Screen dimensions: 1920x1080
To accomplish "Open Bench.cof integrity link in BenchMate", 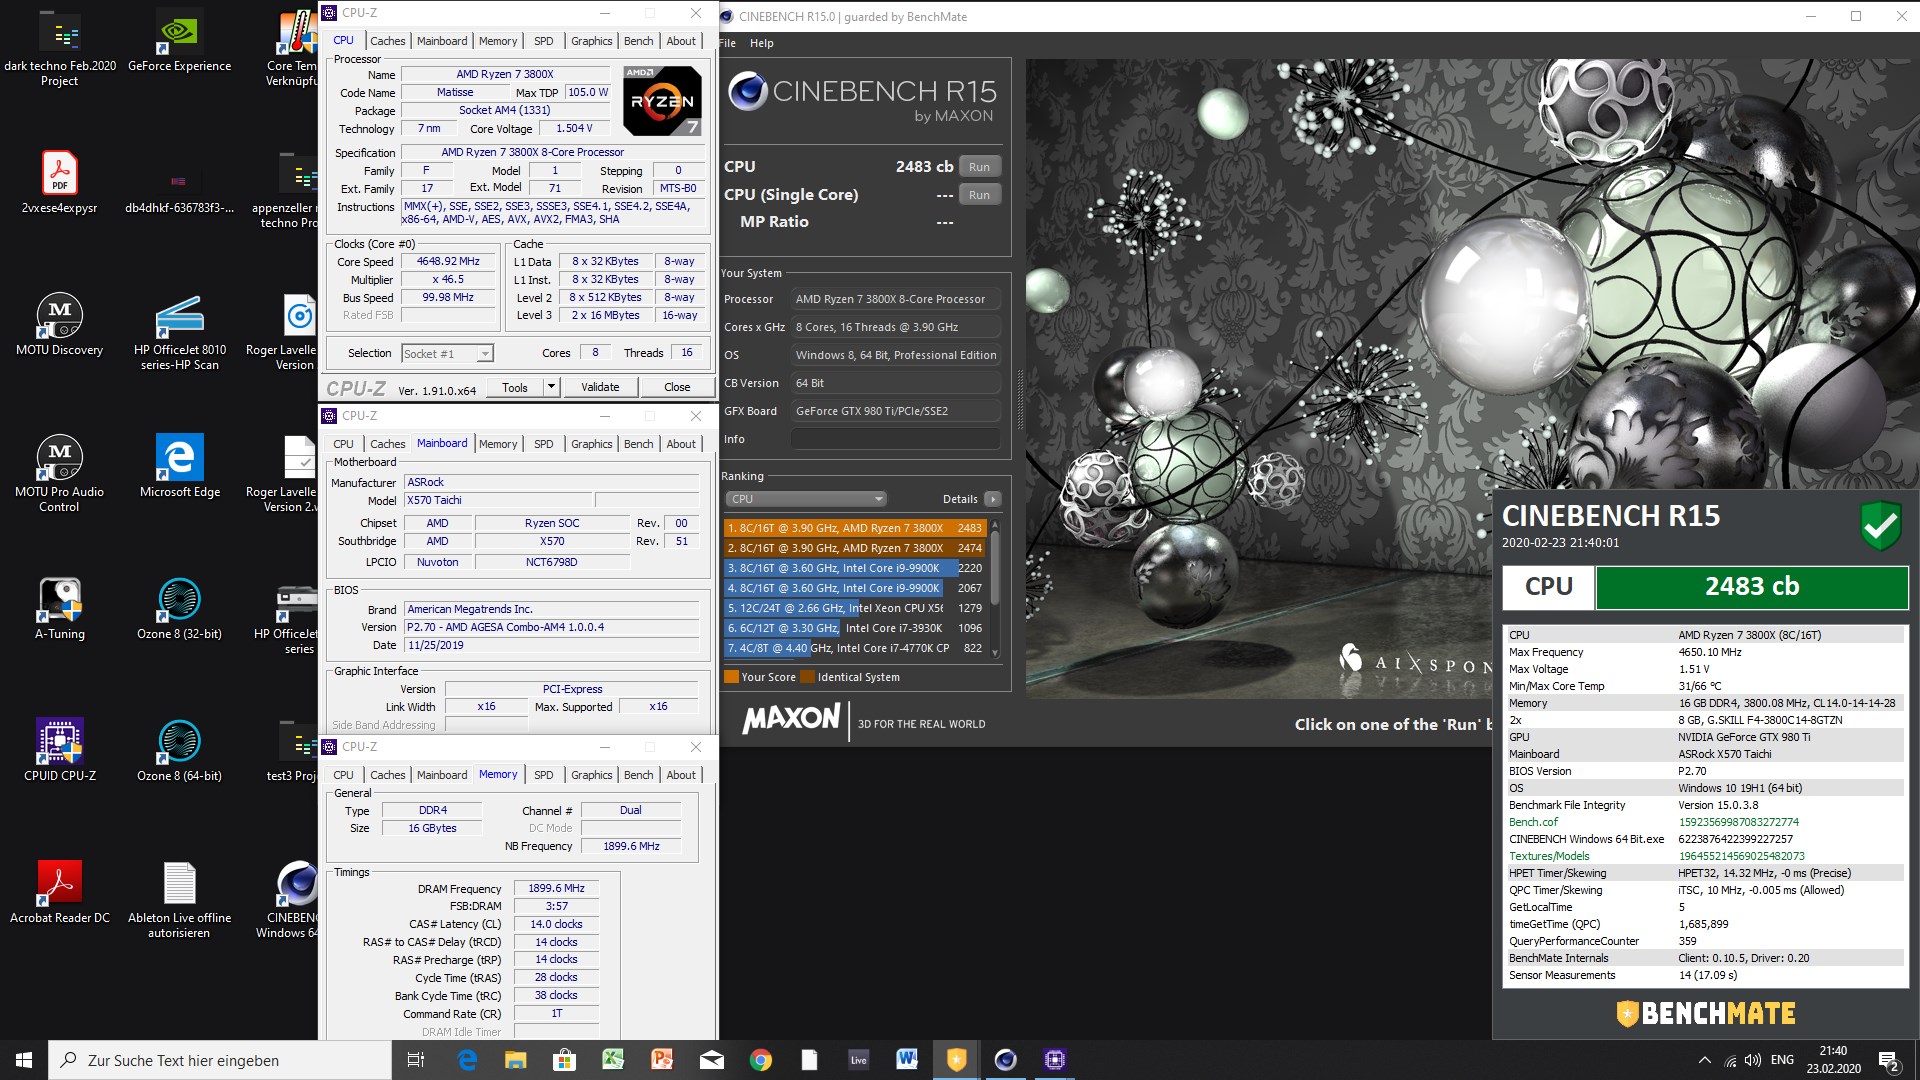I will 1533,822.
